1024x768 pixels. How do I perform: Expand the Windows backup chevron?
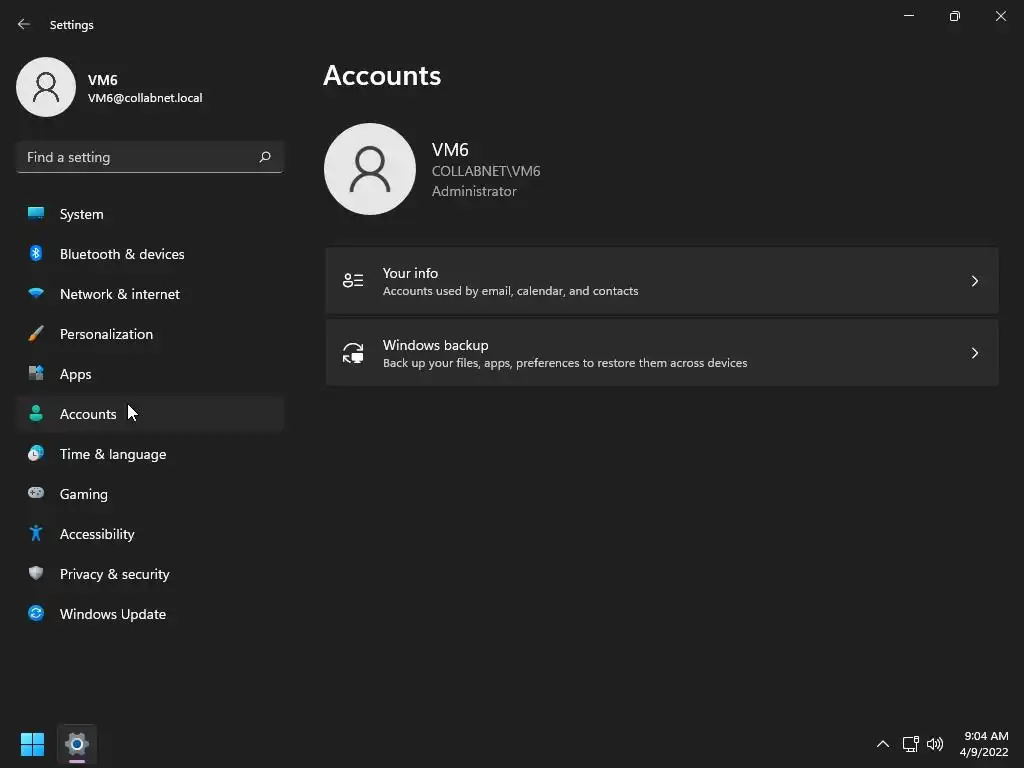coord(974,353)
